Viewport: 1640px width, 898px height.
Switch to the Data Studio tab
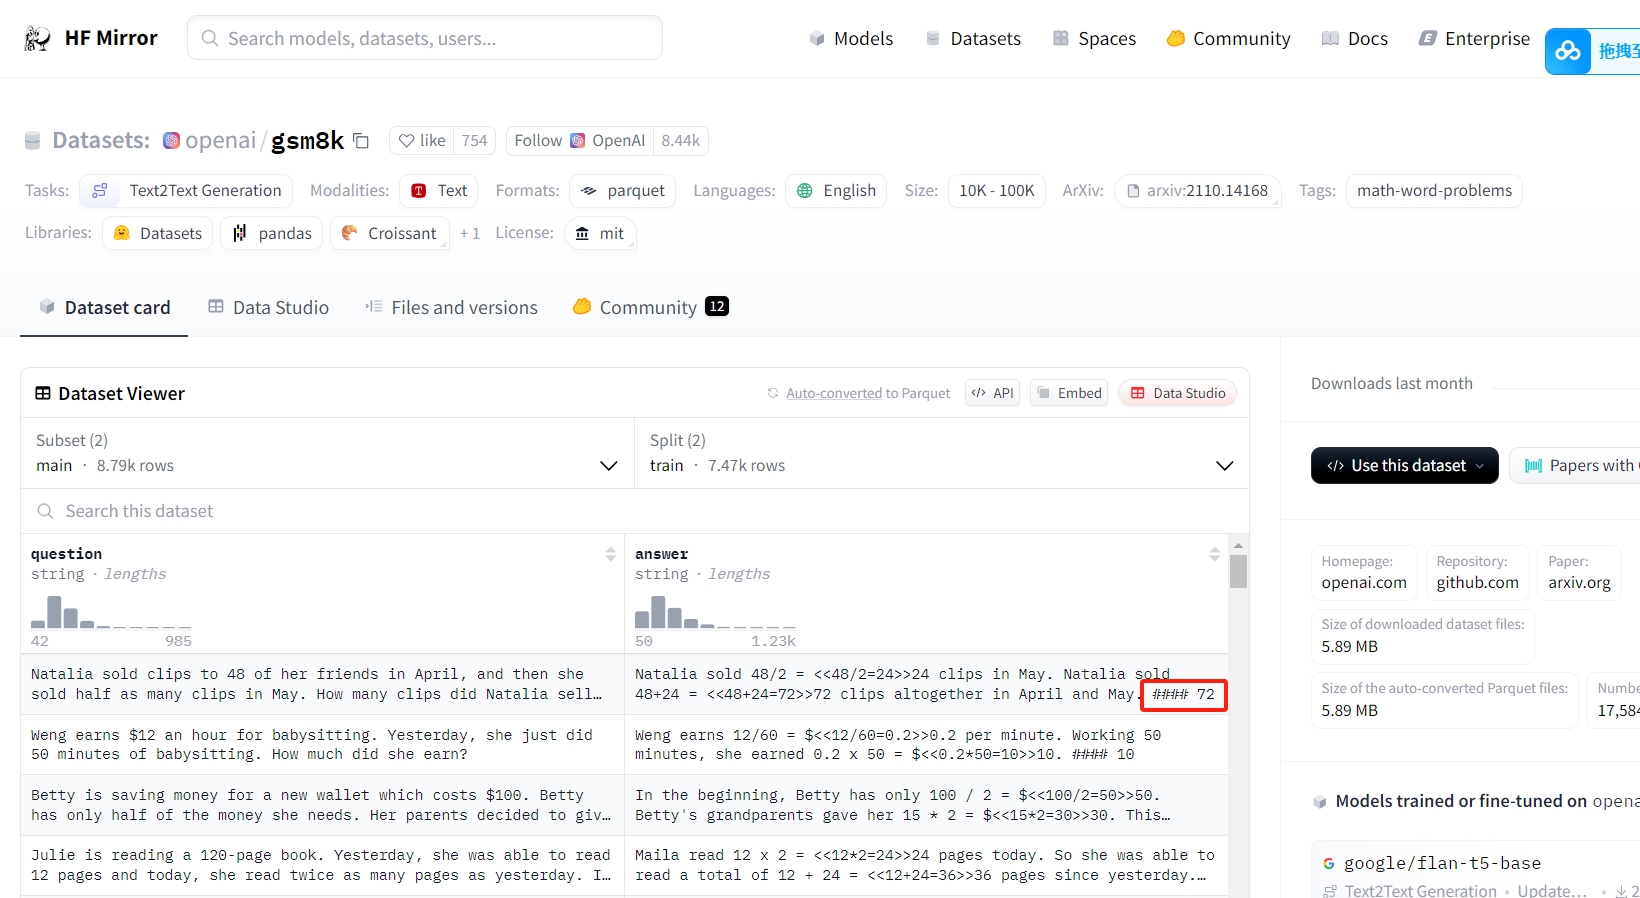[268, 307]
